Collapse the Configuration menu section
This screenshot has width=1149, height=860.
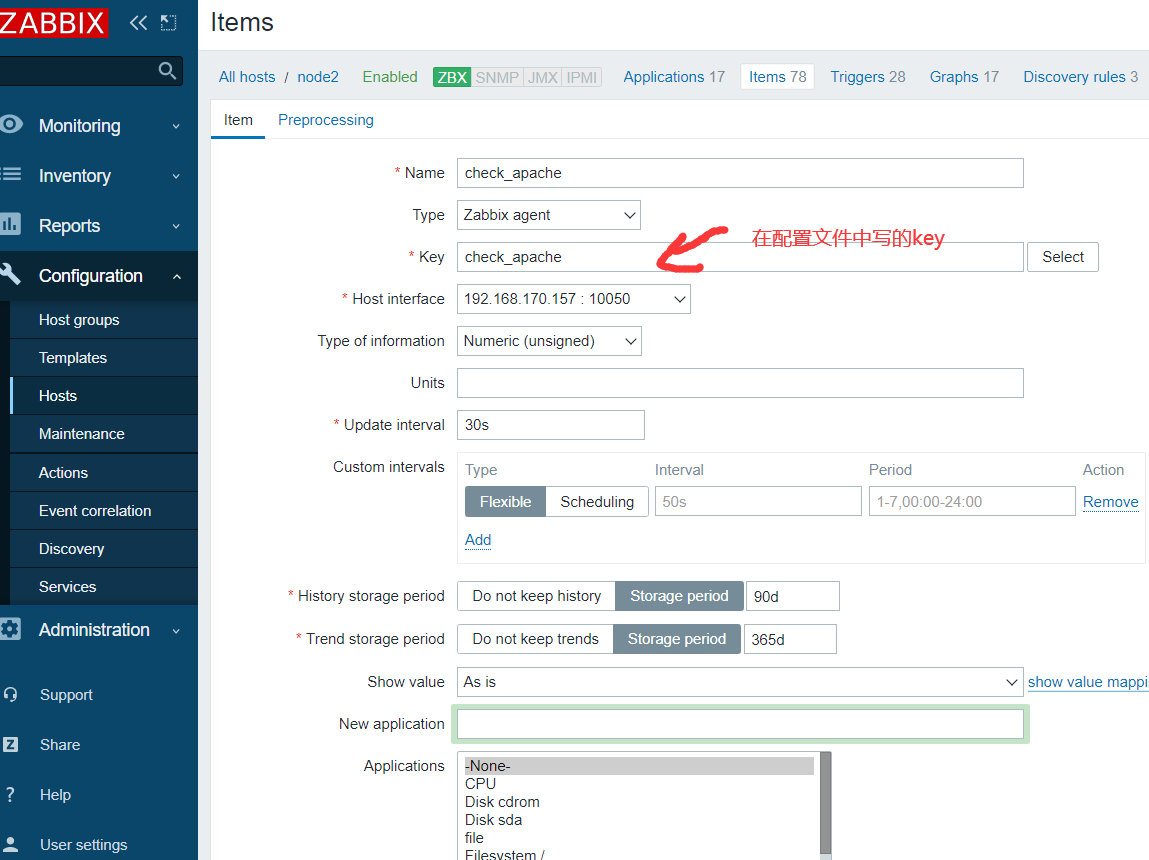99,275
